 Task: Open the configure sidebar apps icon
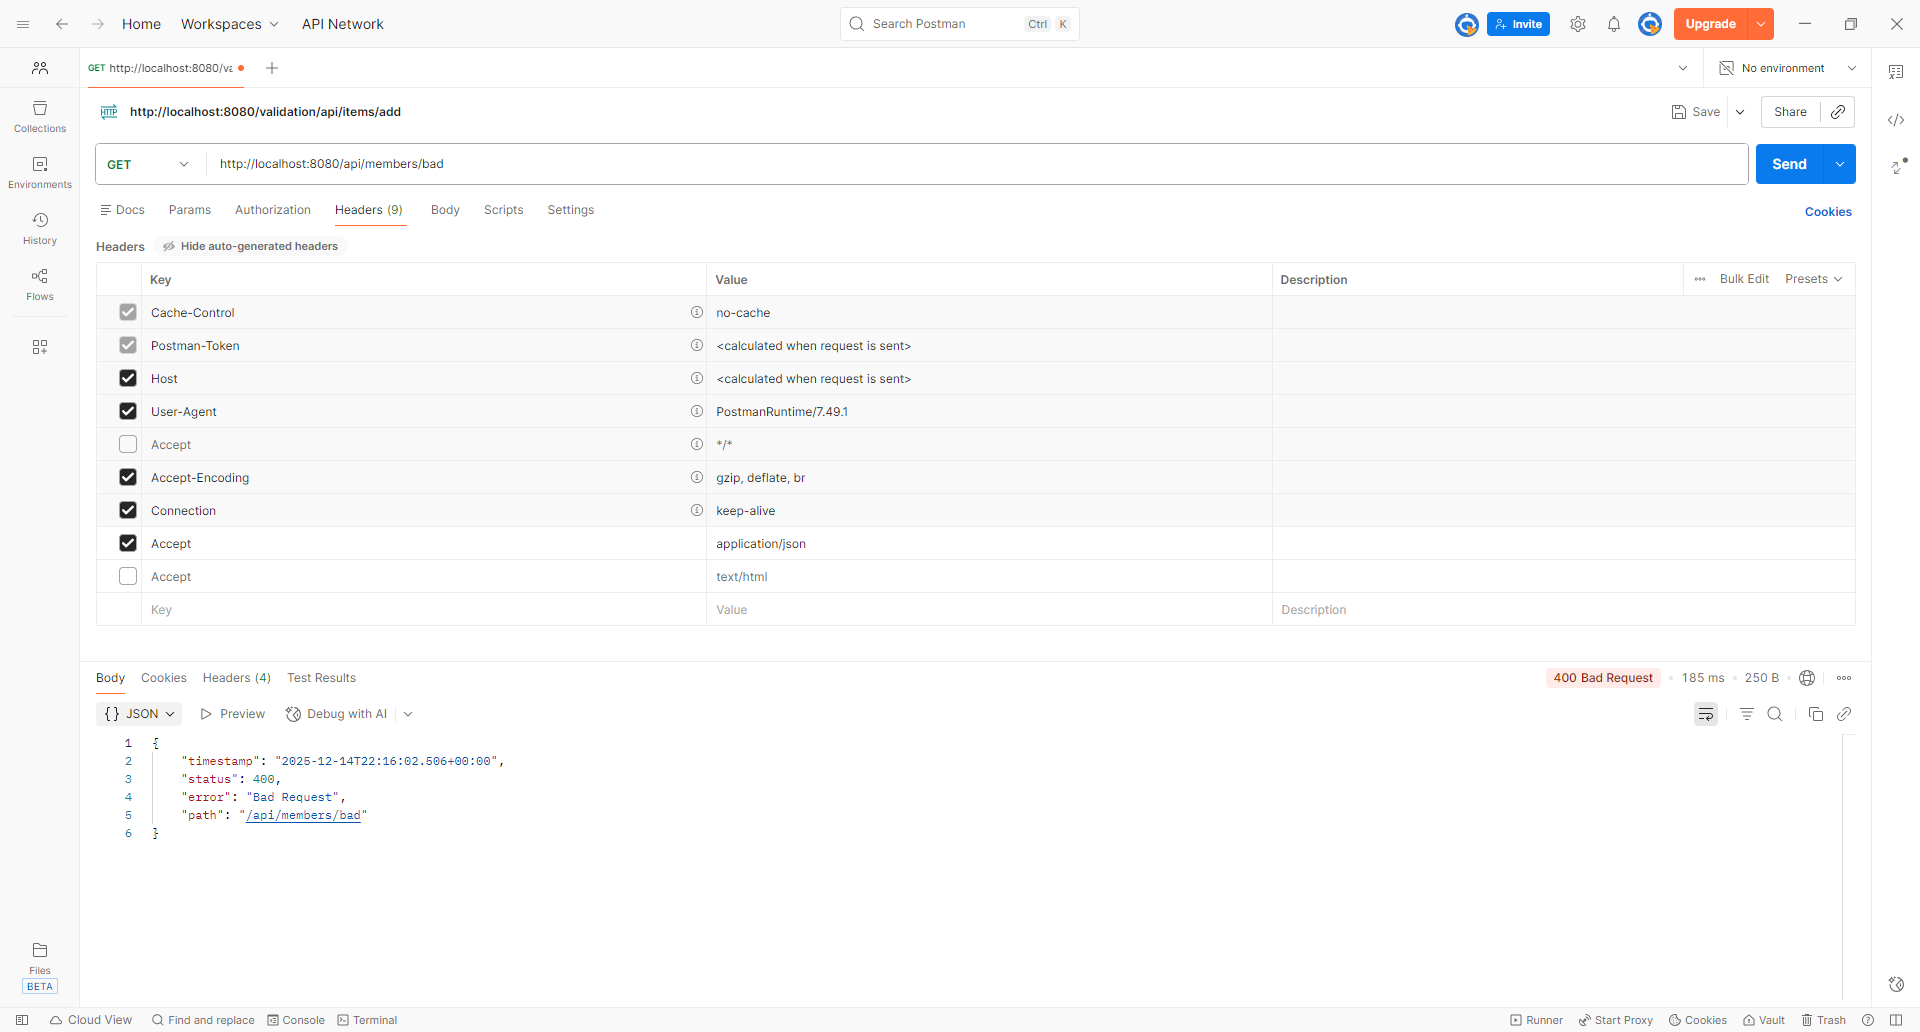[x=40, y=347]
